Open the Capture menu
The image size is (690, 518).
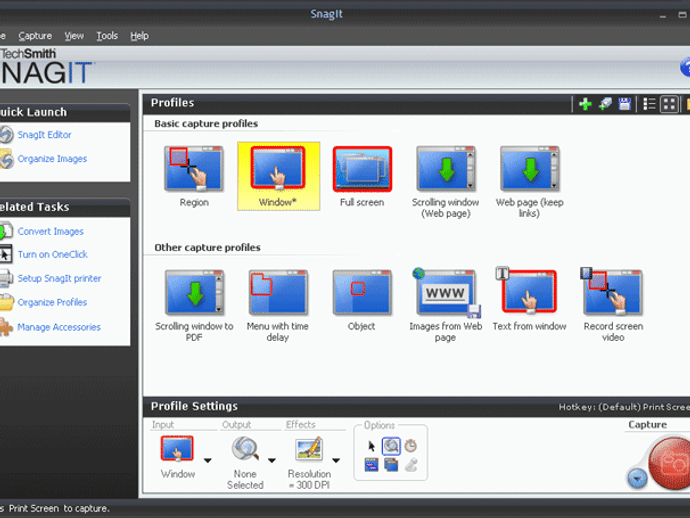click(x=35, y=36)
